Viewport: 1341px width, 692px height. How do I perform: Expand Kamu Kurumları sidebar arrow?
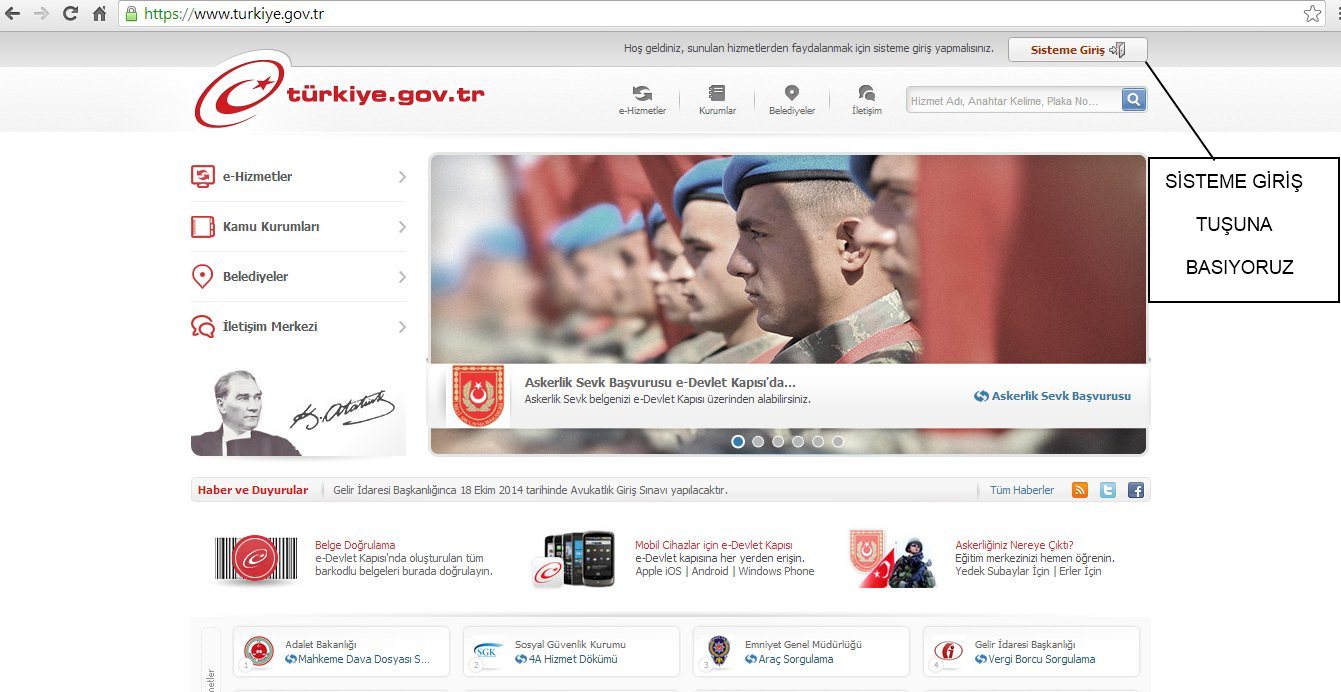click(402, 227)
